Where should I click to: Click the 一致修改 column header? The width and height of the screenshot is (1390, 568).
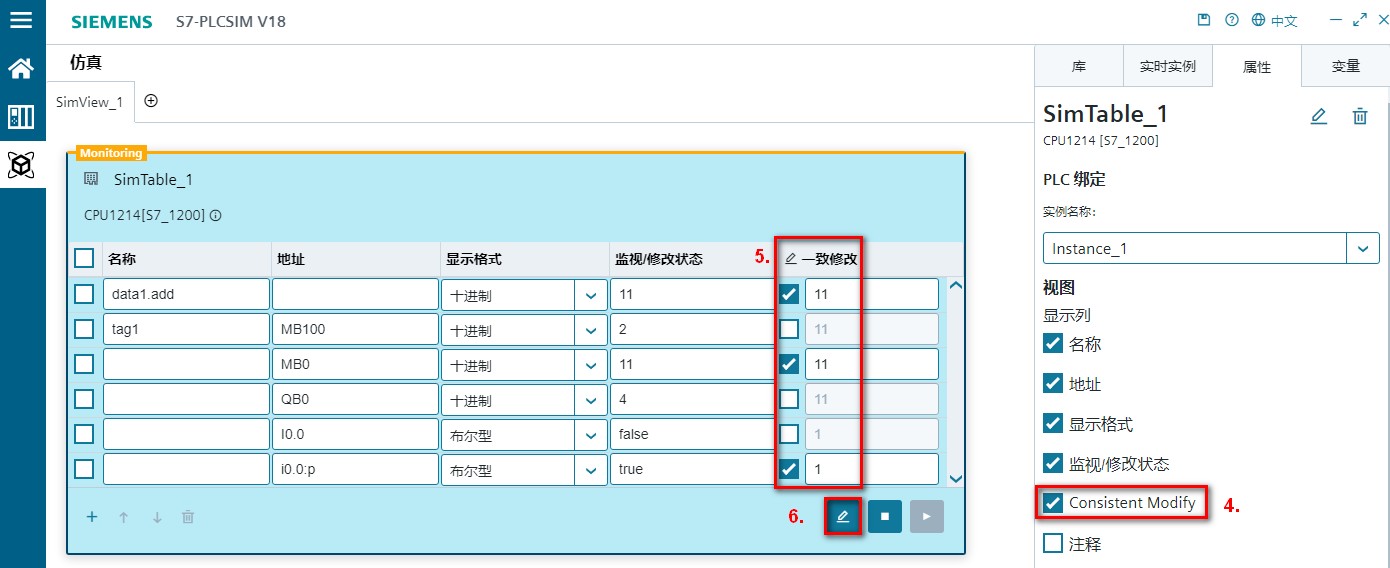(829, 259)
